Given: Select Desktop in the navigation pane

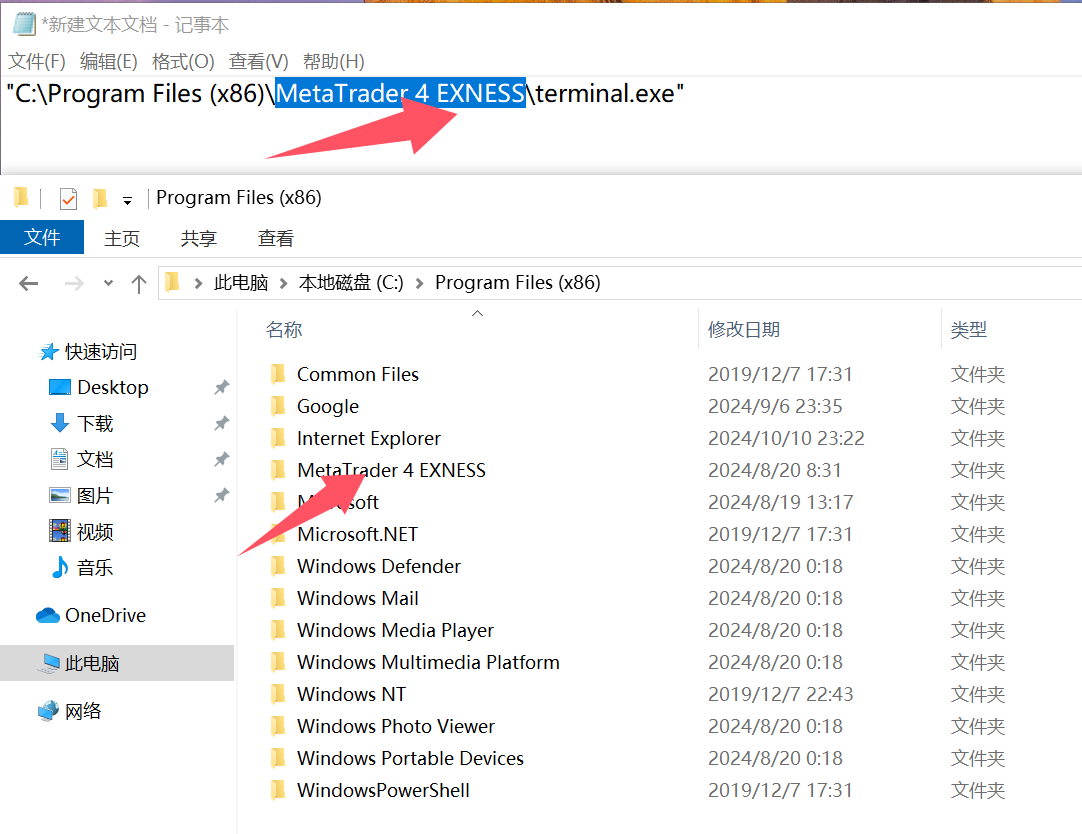Looking at the screenshot, I should click(113, 388).
